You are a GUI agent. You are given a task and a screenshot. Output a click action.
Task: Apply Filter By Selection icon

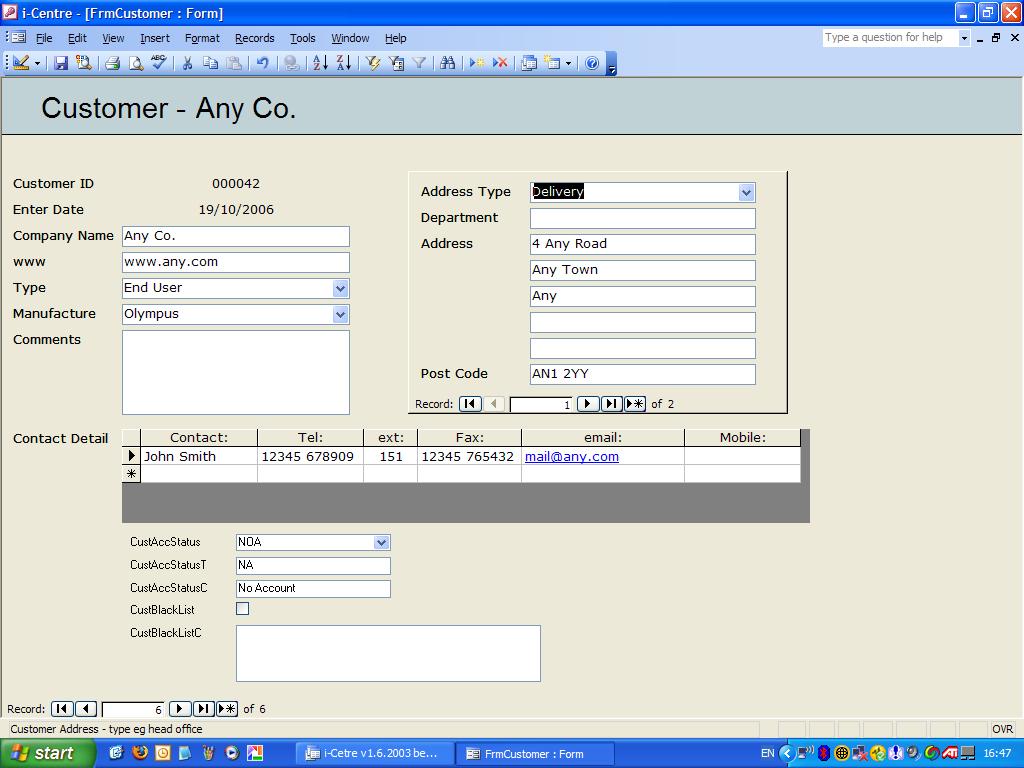click(x=373, y=63)
